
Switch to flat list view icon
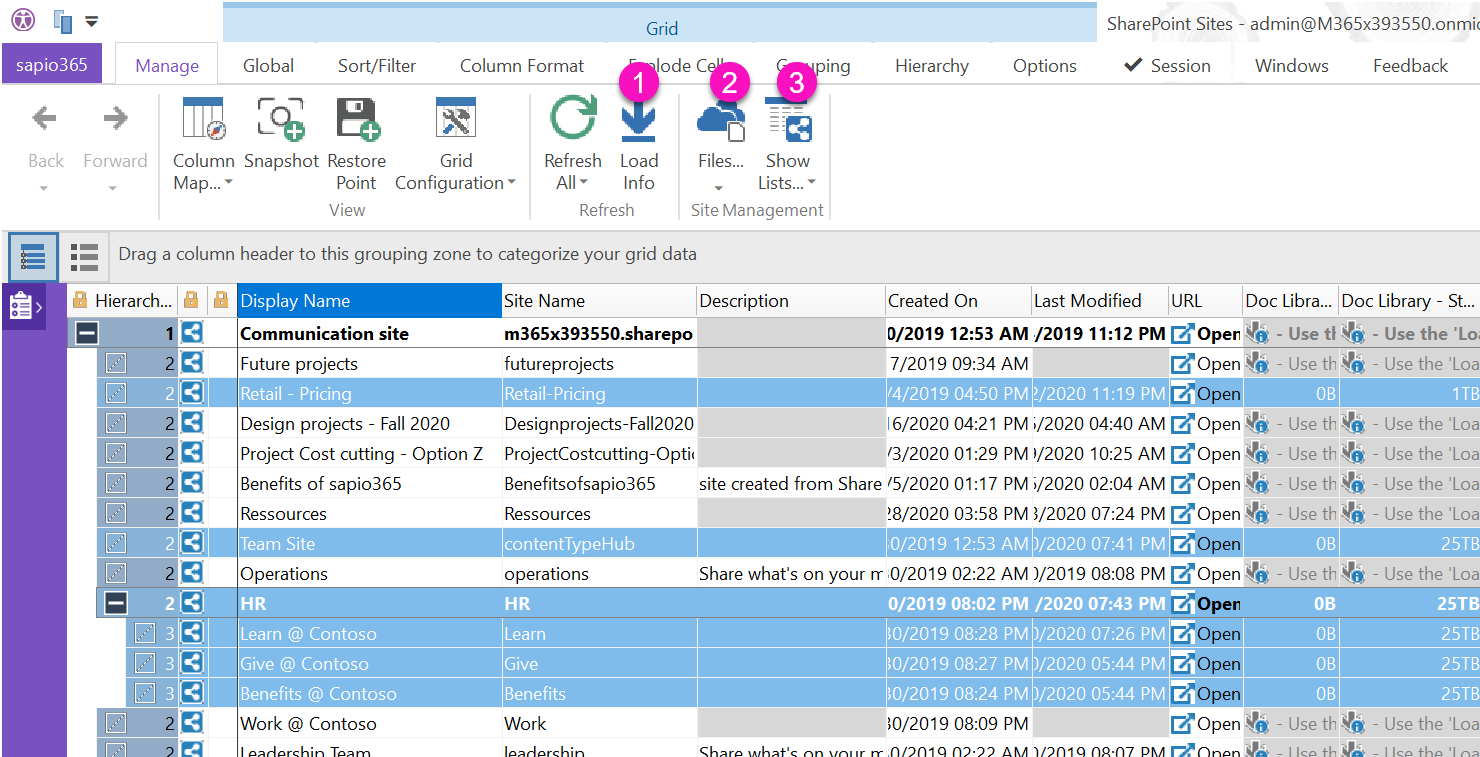pos(84,257)
